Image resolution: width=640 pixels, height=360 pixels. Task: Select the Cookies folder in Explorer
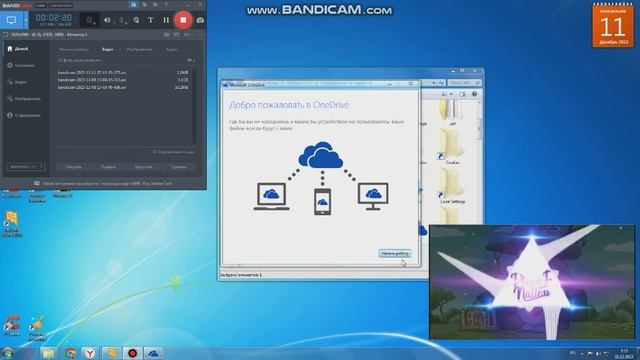coord(452,148)
